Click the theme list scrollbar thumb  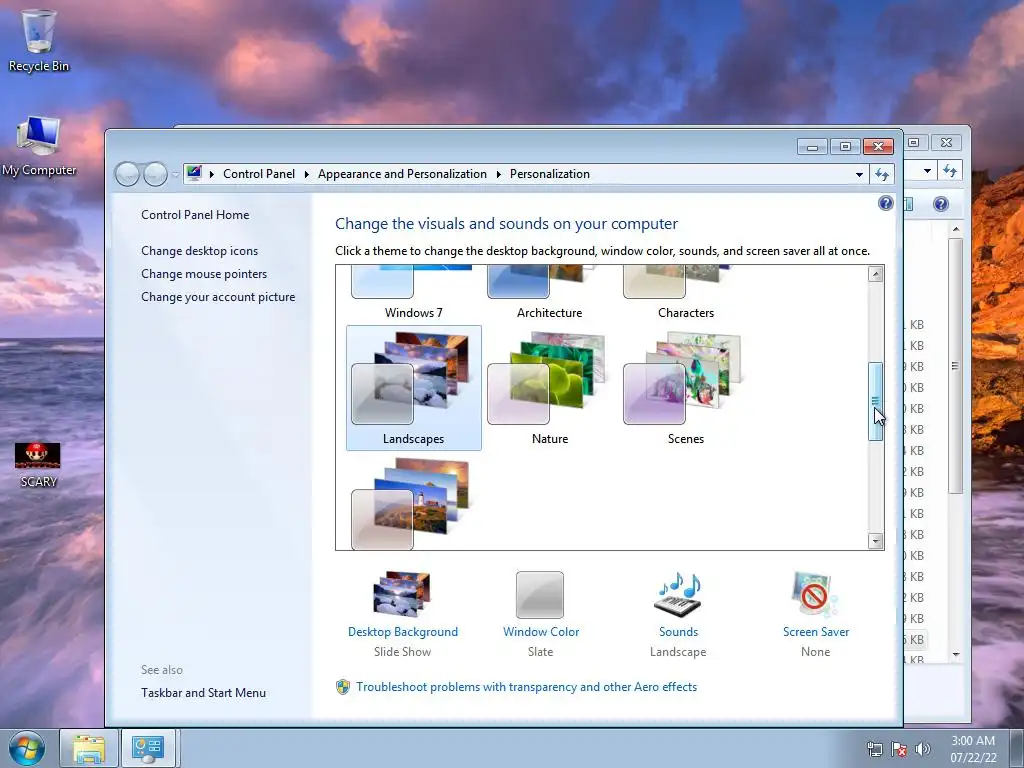[x=875, y=402]
